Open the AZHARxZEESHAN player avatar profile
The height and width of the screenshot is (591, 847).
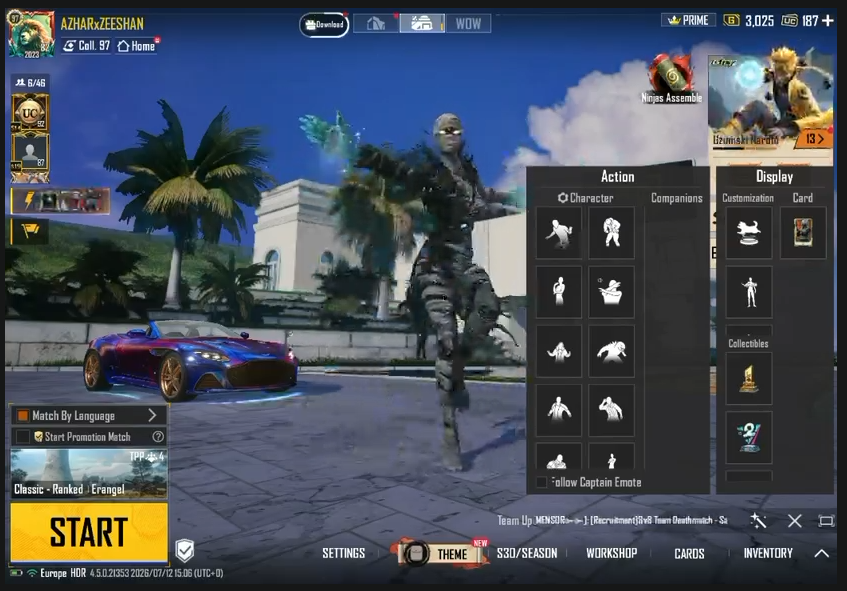pos(30,33)
